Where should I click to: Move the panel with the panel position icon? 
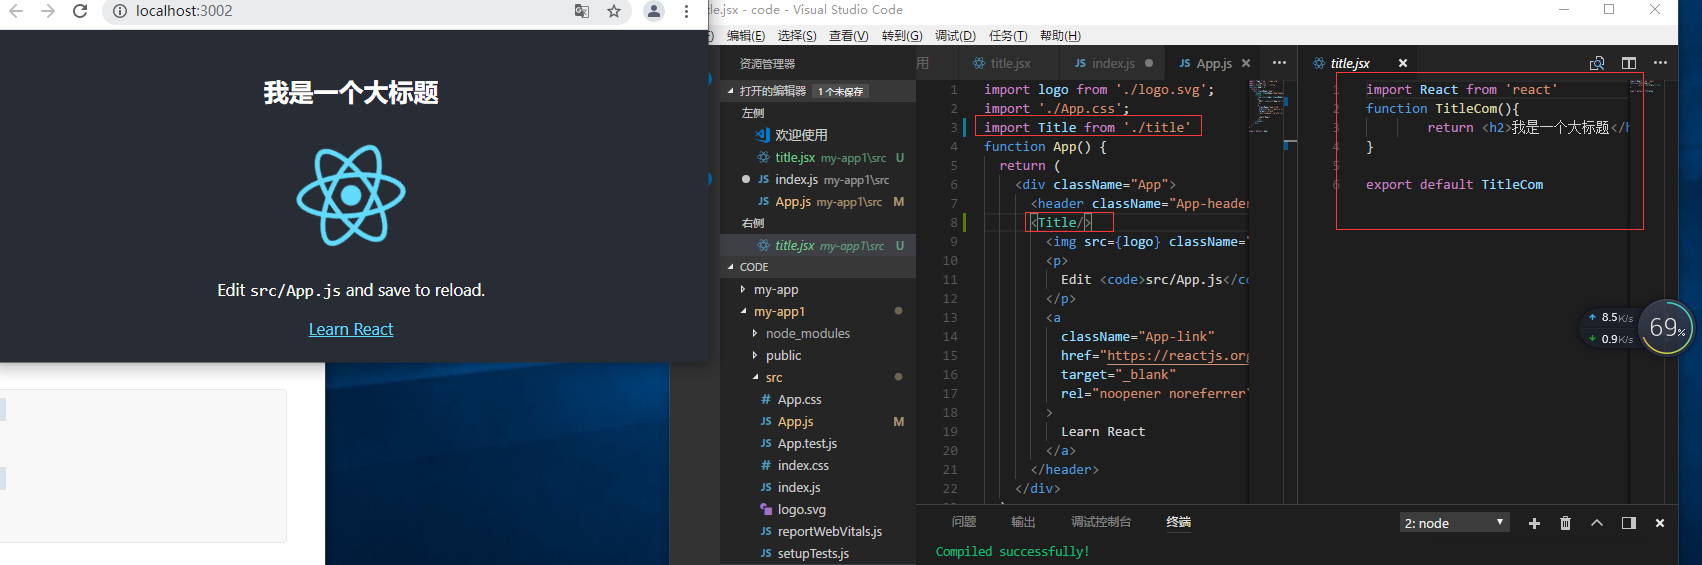click(x=1629, y=523)
